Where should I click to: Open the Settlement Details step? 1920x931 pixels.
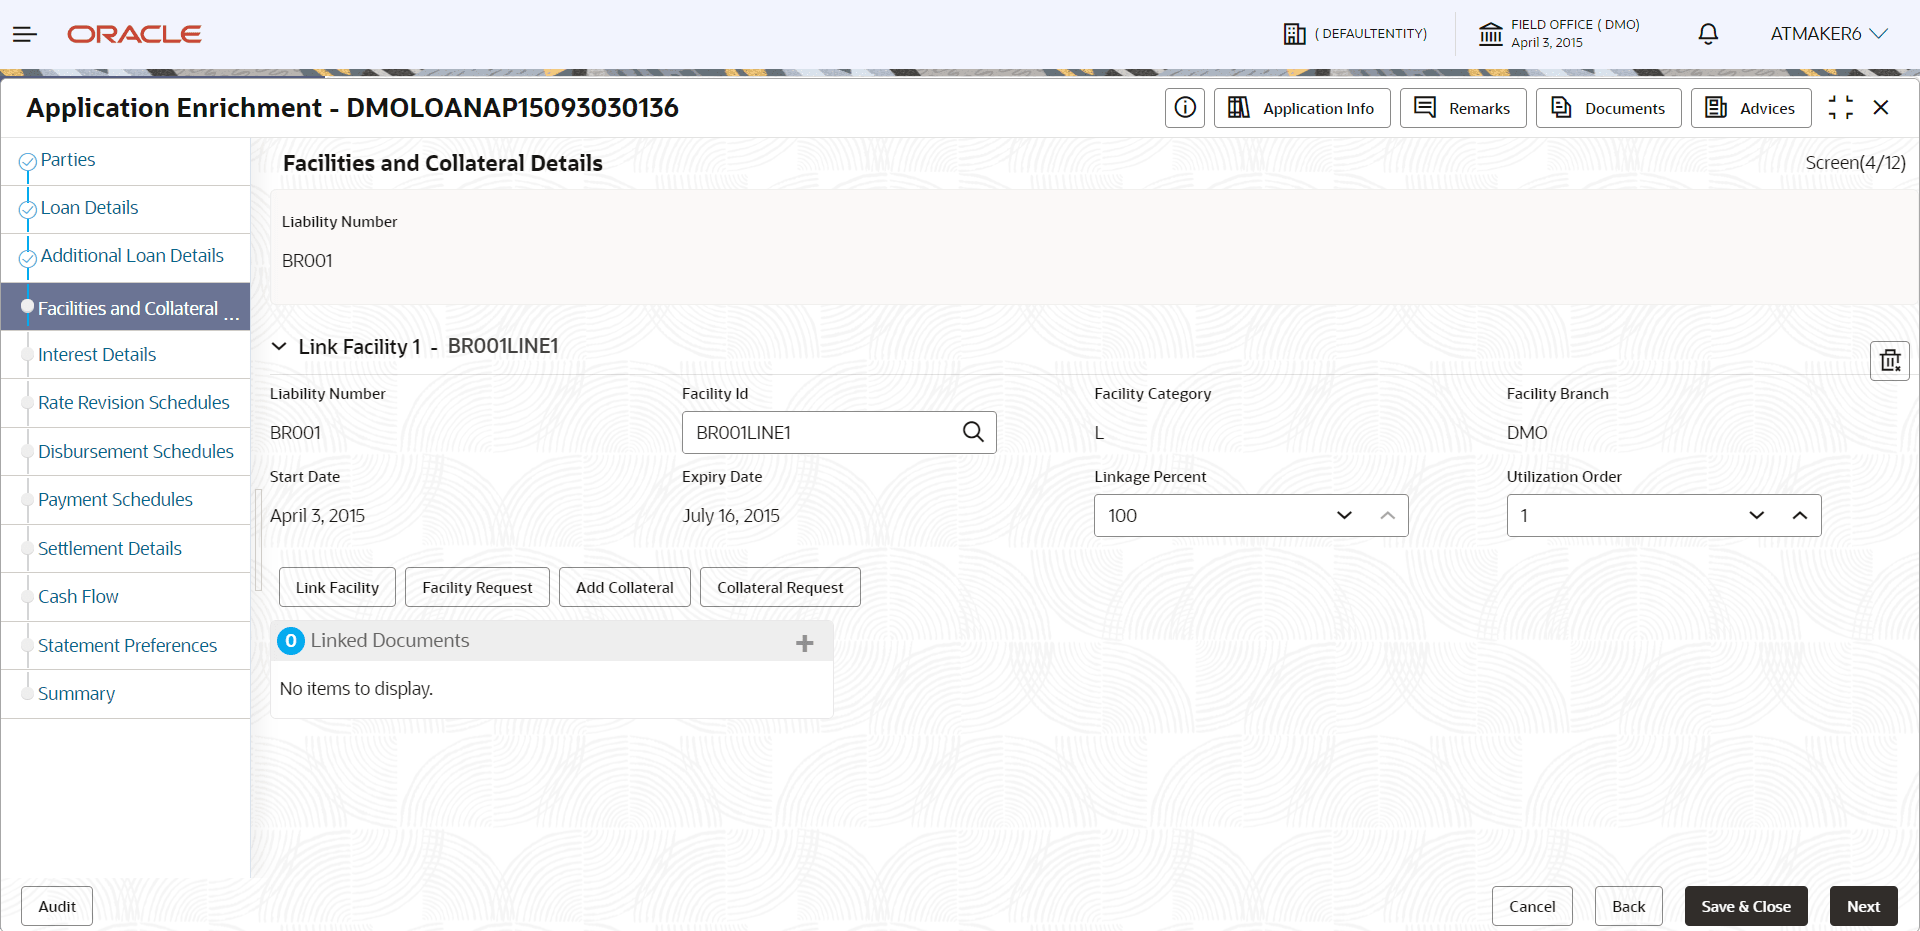pyautogui.click(x=110, y=549)
